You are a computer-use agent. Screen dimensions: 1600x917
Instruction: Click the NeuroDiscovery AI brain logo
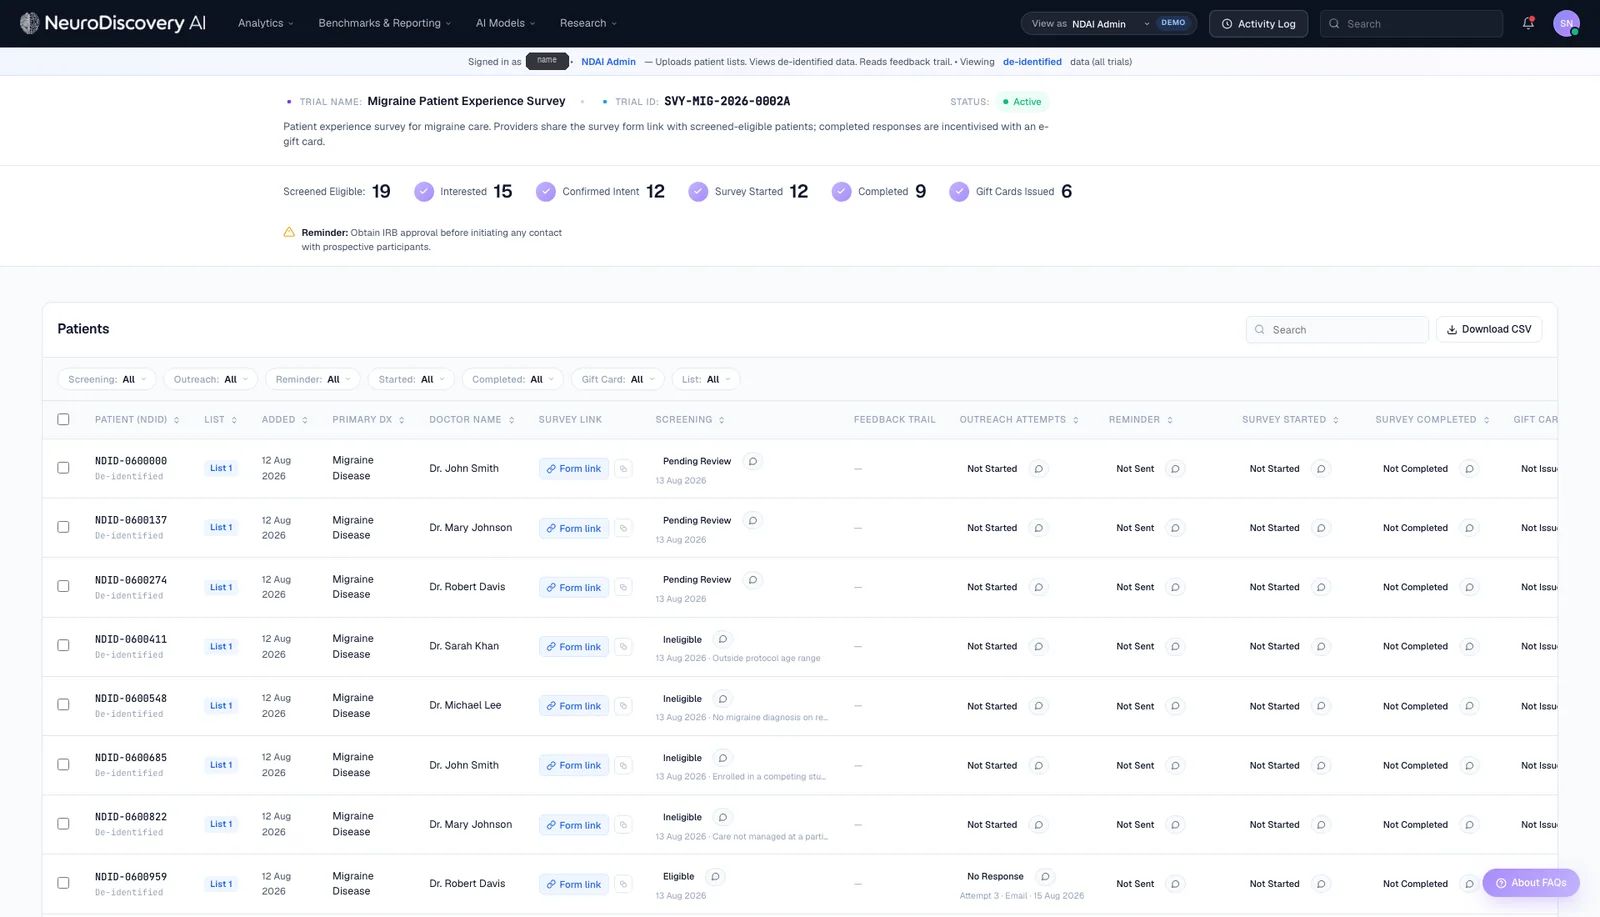[x=30, y=23]
